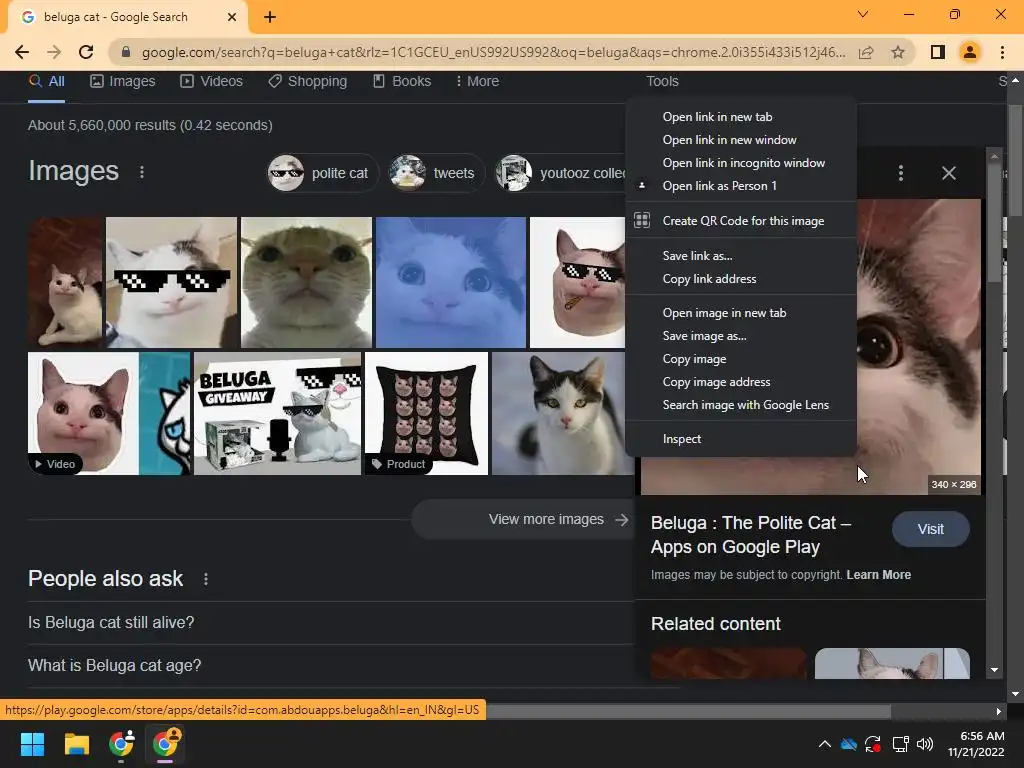Viewport: 1024px width, 768px height.
Task: Open the cat with pixel sunglasses thumbnail
Action: pyautogui.click(x=171, y=282)
